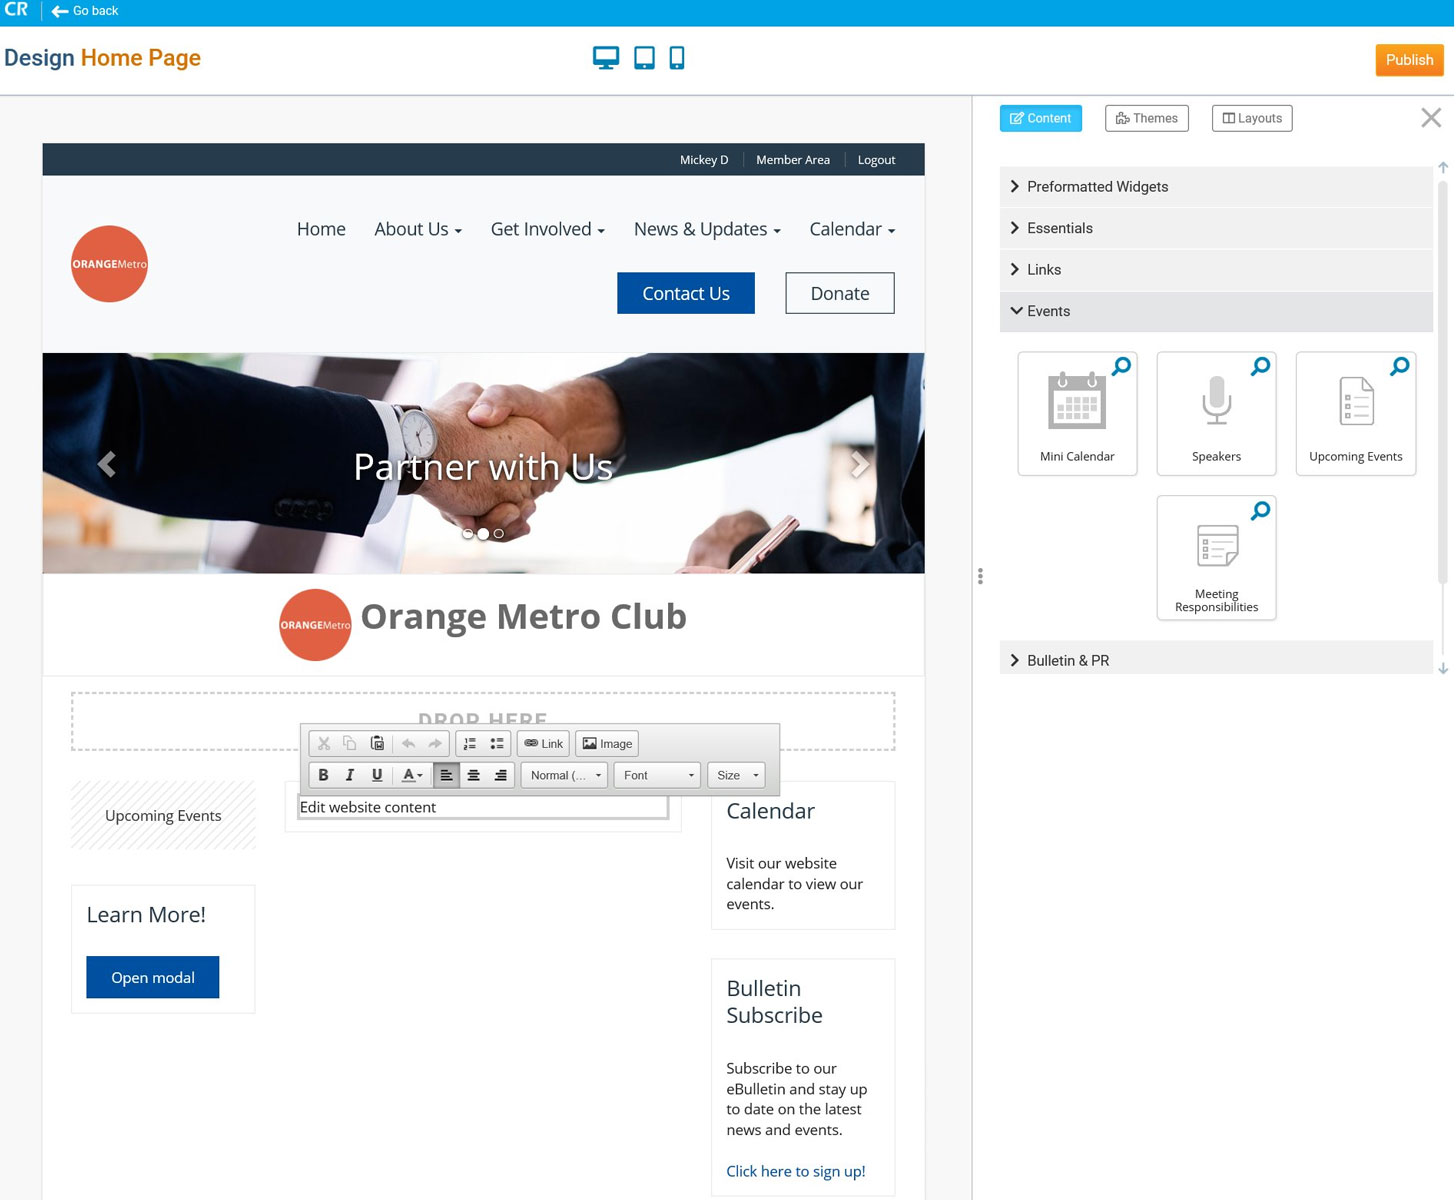The width and height of the screenshot is (1456, 1200).
Task: Switch to tablet preview icon
Action: pos(644,58)
